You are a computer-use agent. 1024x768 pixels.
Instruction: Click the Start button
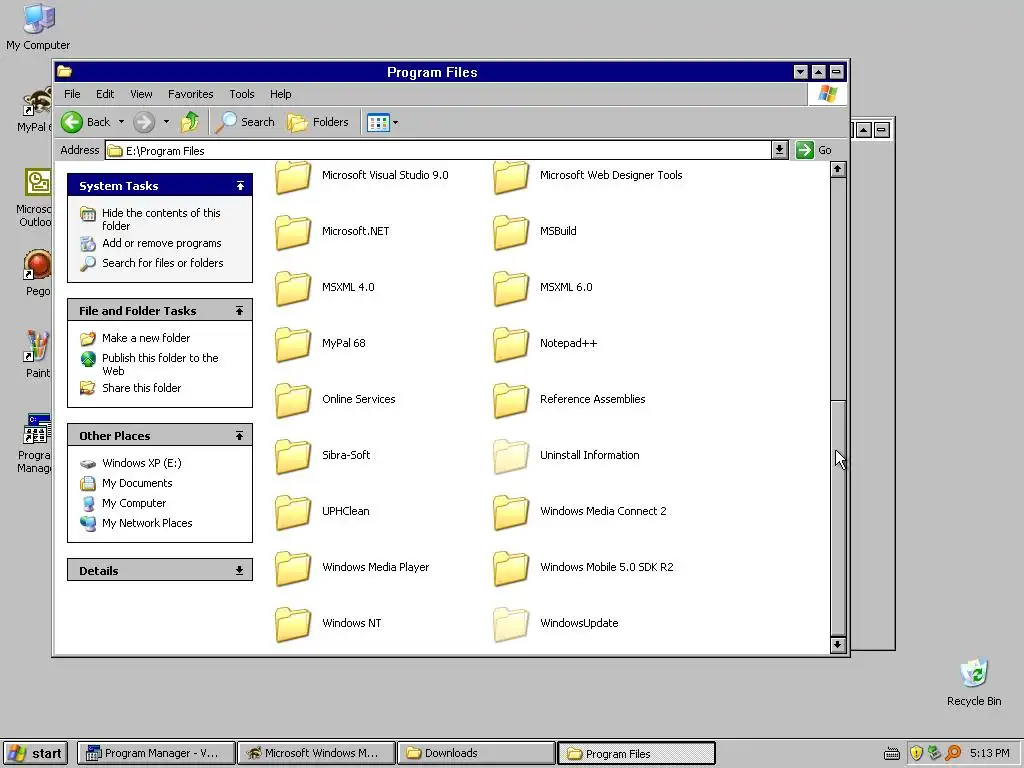pos(37,754)
